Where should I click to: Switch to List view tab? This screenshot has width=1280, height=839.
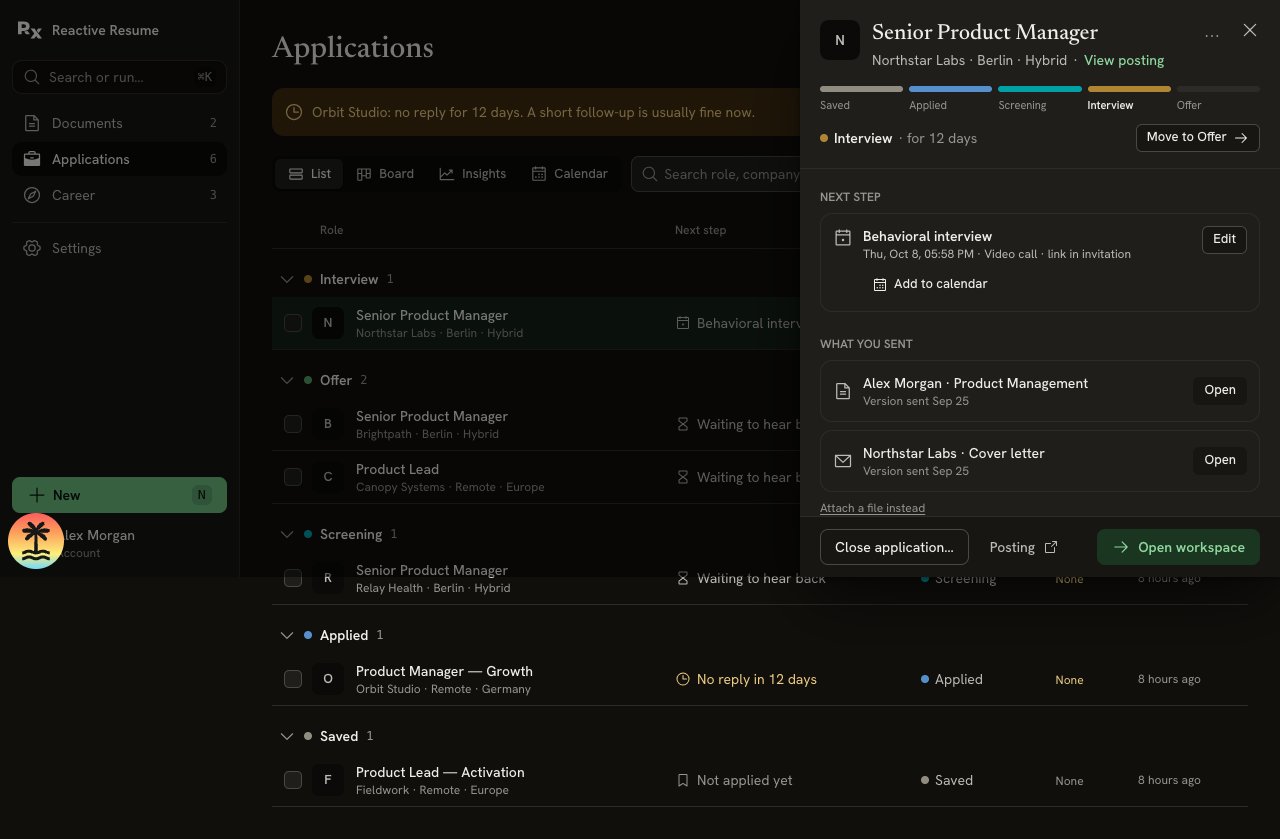[309, 174]
